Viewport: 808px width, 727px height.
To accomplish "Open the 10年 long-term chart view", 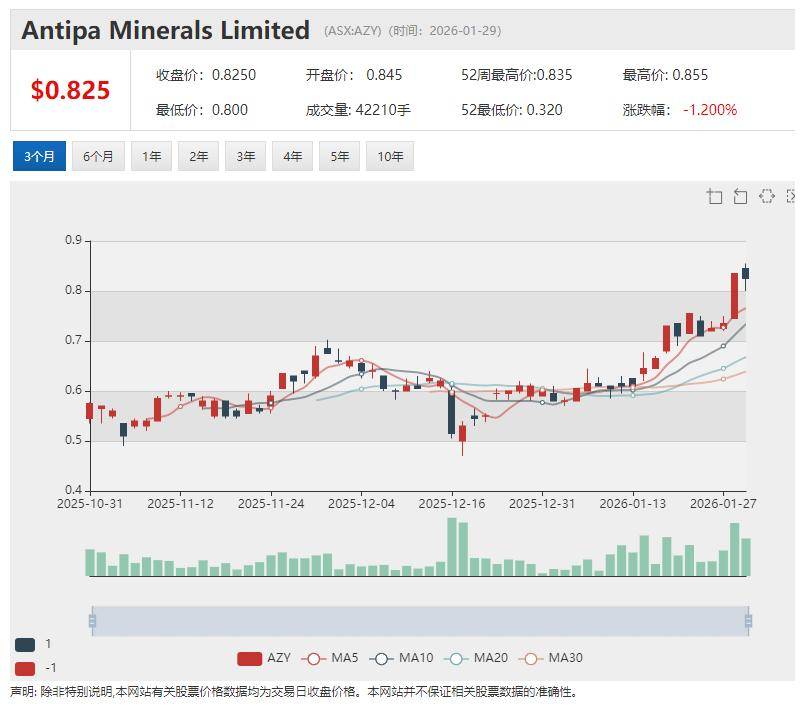I will click(390, 156).
